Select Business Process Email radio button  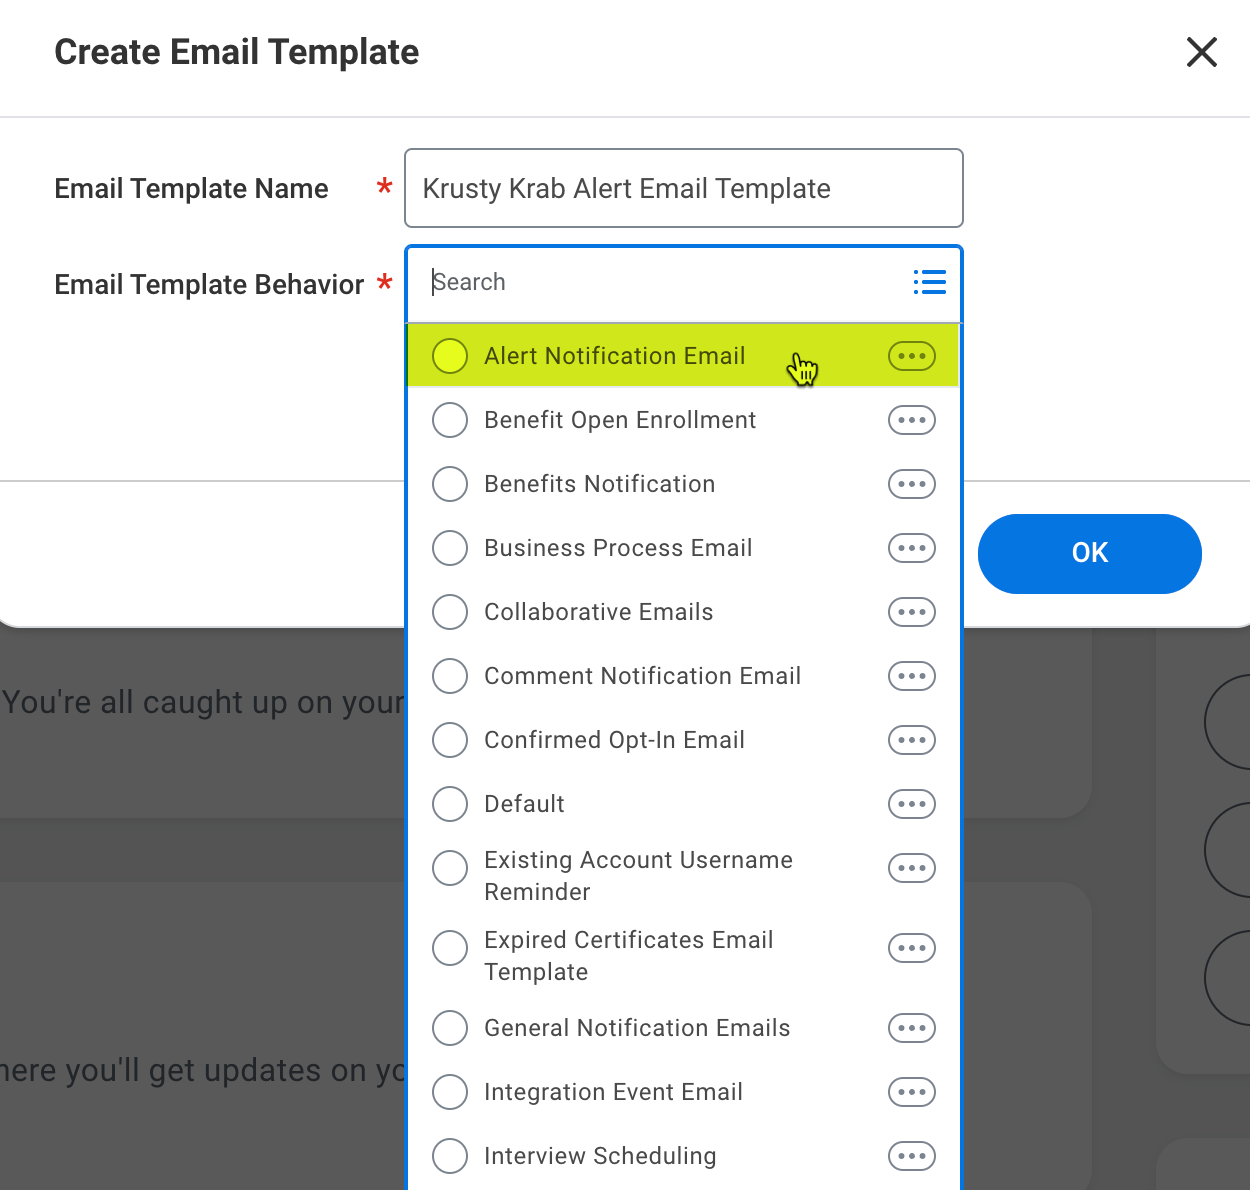450,548
